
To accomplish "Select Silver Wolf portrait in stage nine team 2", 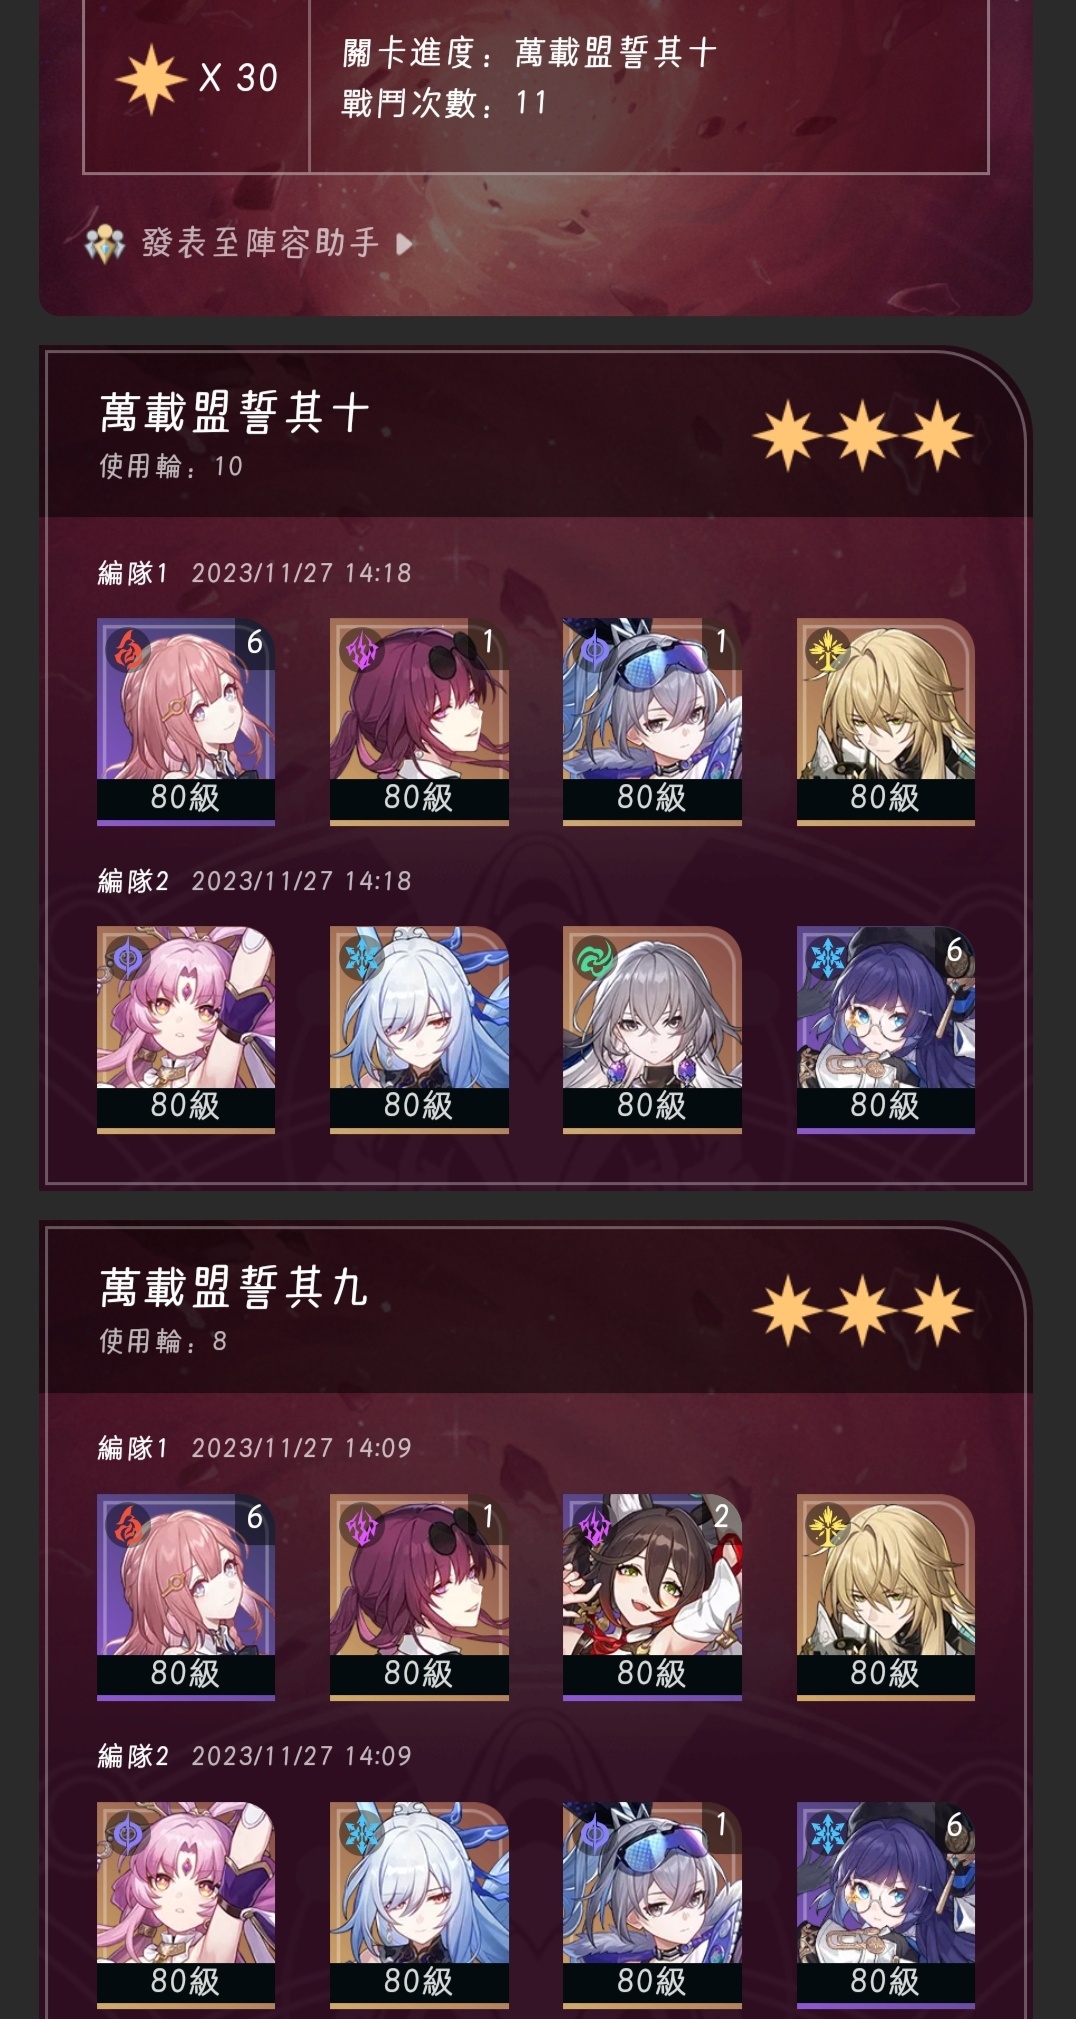I will point(652,1904).
